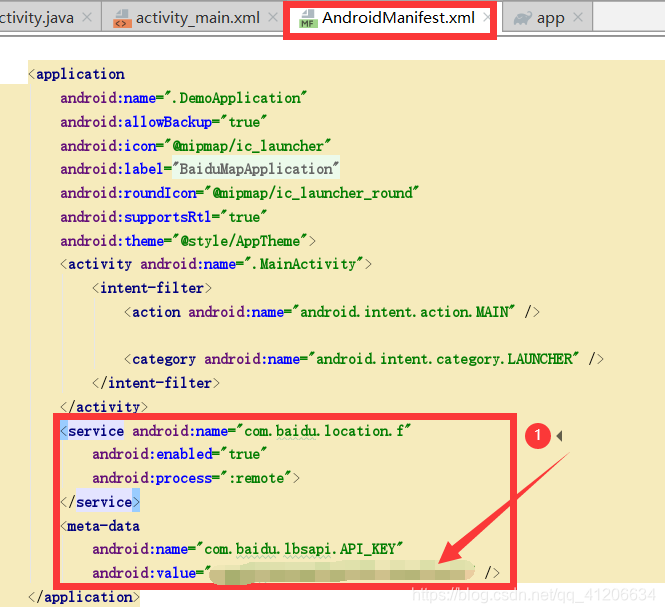Click the closing application tag

84,597
